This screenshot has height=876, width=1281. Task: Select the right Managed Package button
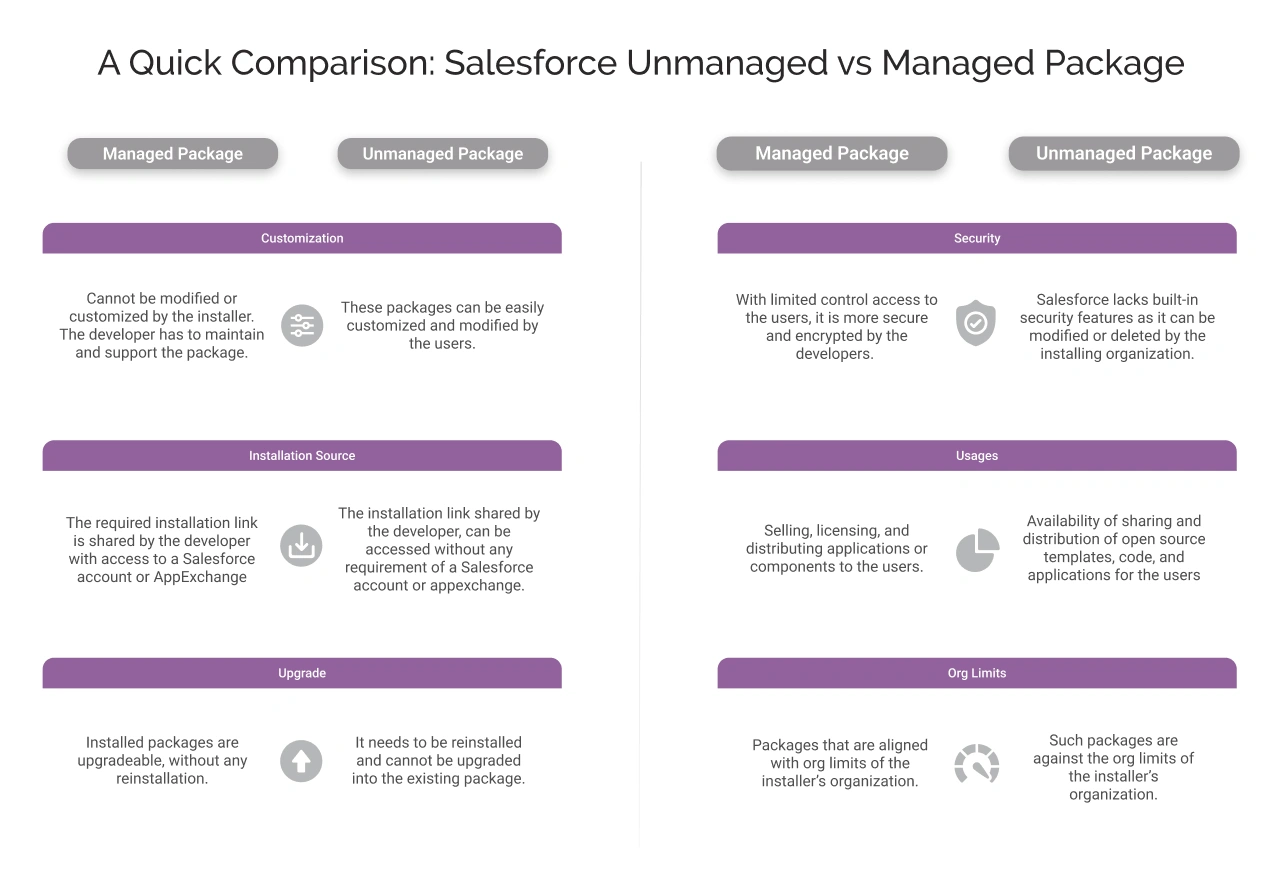pyautogui.click(x=832, y=154)
